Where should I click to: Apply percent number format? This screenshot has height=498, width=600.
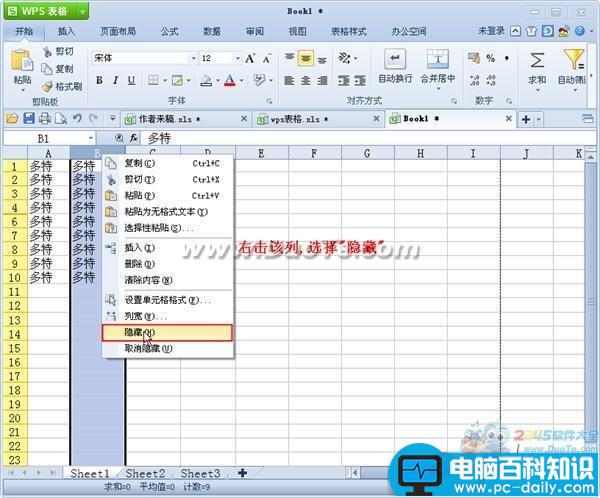pyautogui.click(x=491, y=58)
